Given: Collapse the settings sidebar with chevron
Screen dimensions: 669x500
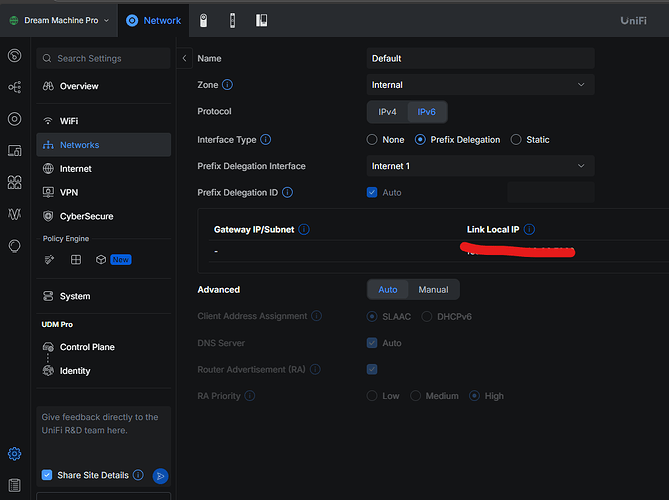Looking at the screenshot, I should tap(185, 59).
